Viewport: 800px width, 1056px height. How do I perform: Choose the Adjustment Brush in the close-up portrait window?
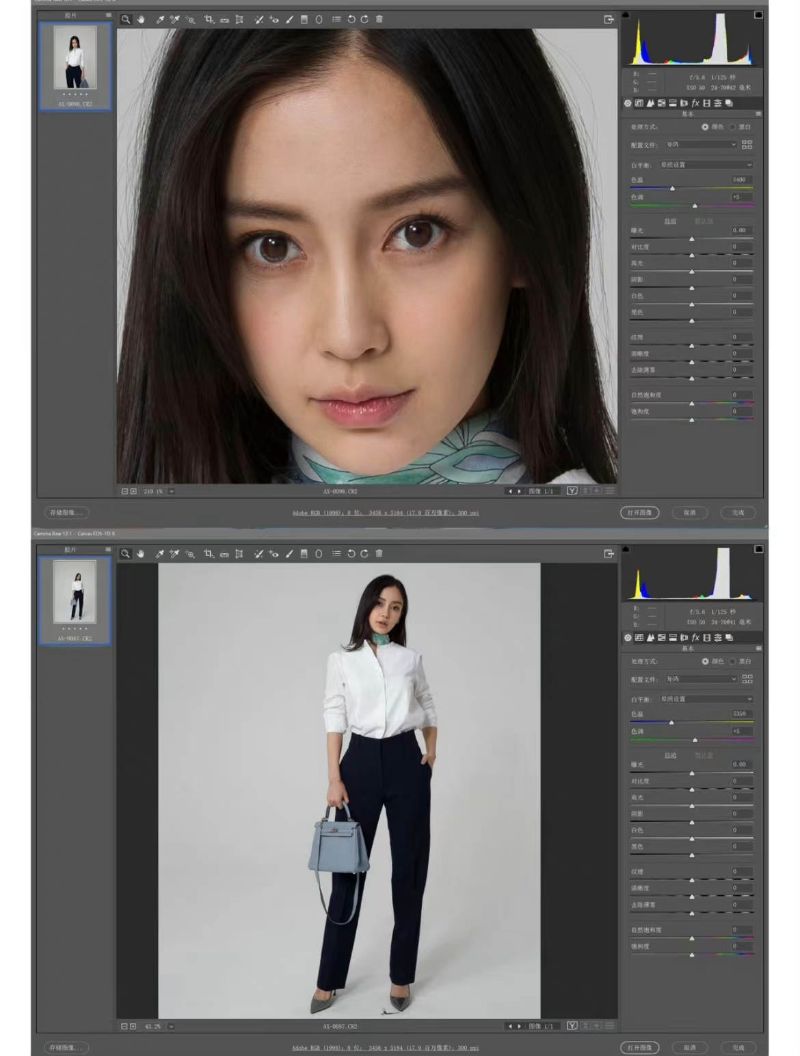(289, 19)
